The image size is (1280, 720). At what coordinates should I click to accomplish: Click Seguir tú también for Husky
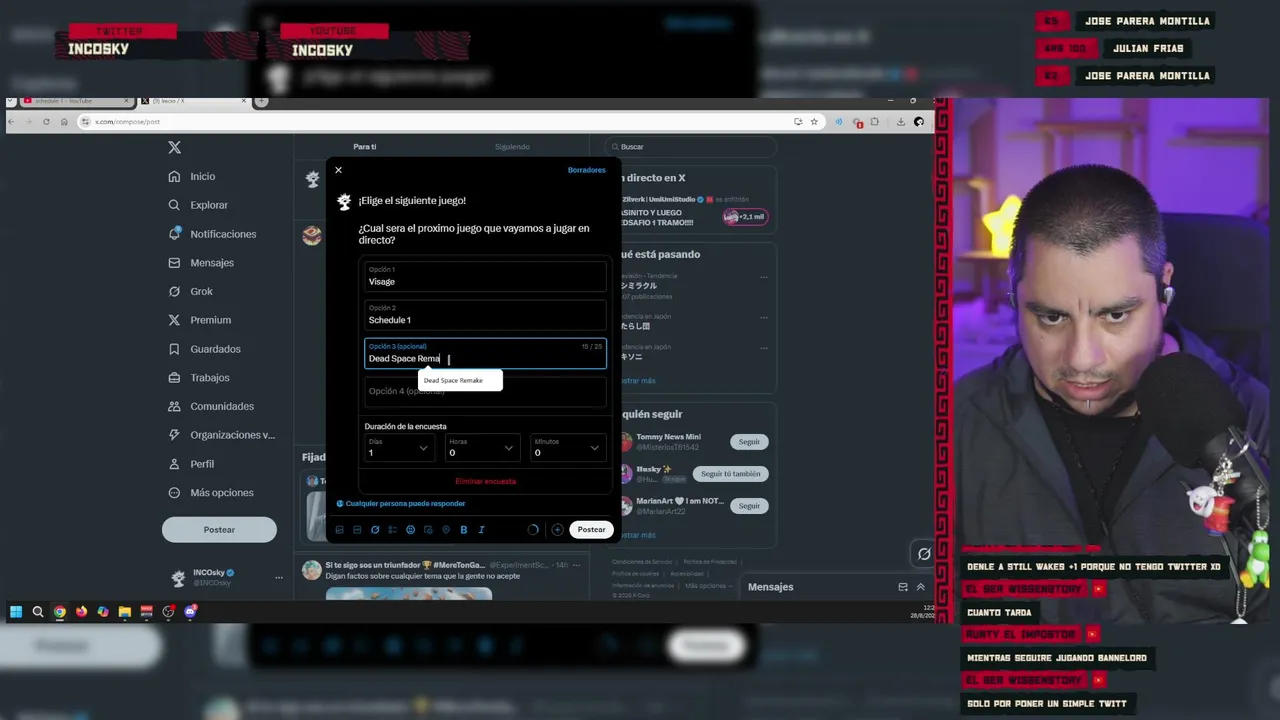click(730, 474)
